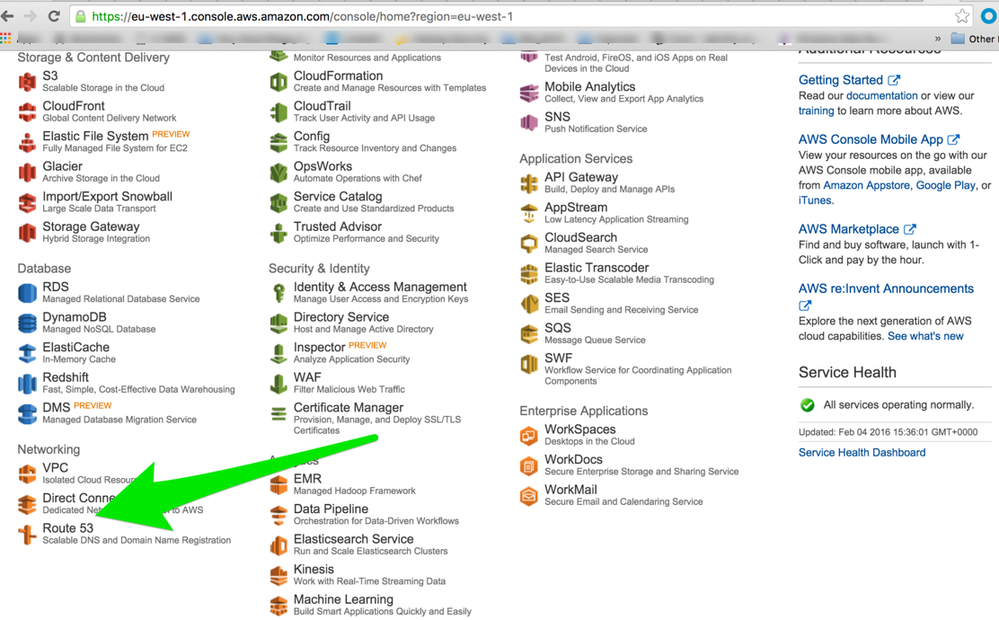
Task: Open the S3 service icon
Action: pyautogui.click(x=27, y=82)
